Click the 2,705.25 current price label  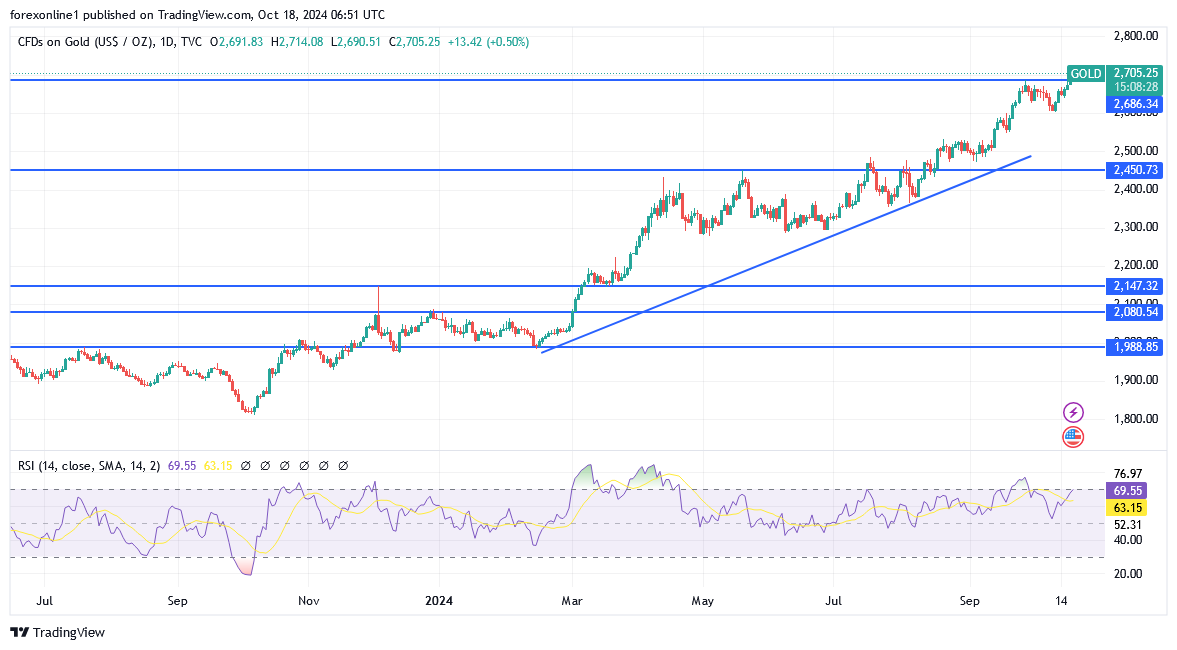[x=1136, y=73]
